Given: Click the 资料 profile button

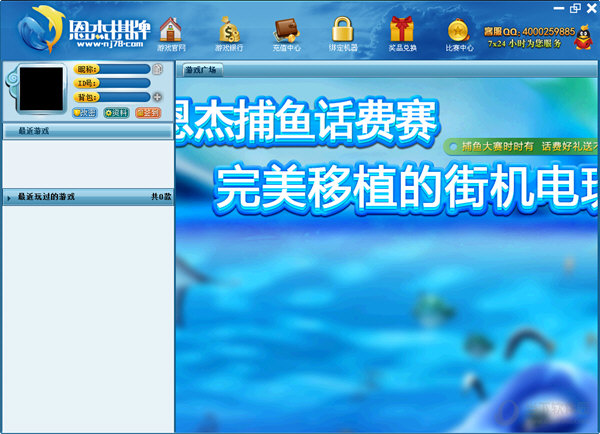Looking at the screenshot, I should (x=116, y=113).
